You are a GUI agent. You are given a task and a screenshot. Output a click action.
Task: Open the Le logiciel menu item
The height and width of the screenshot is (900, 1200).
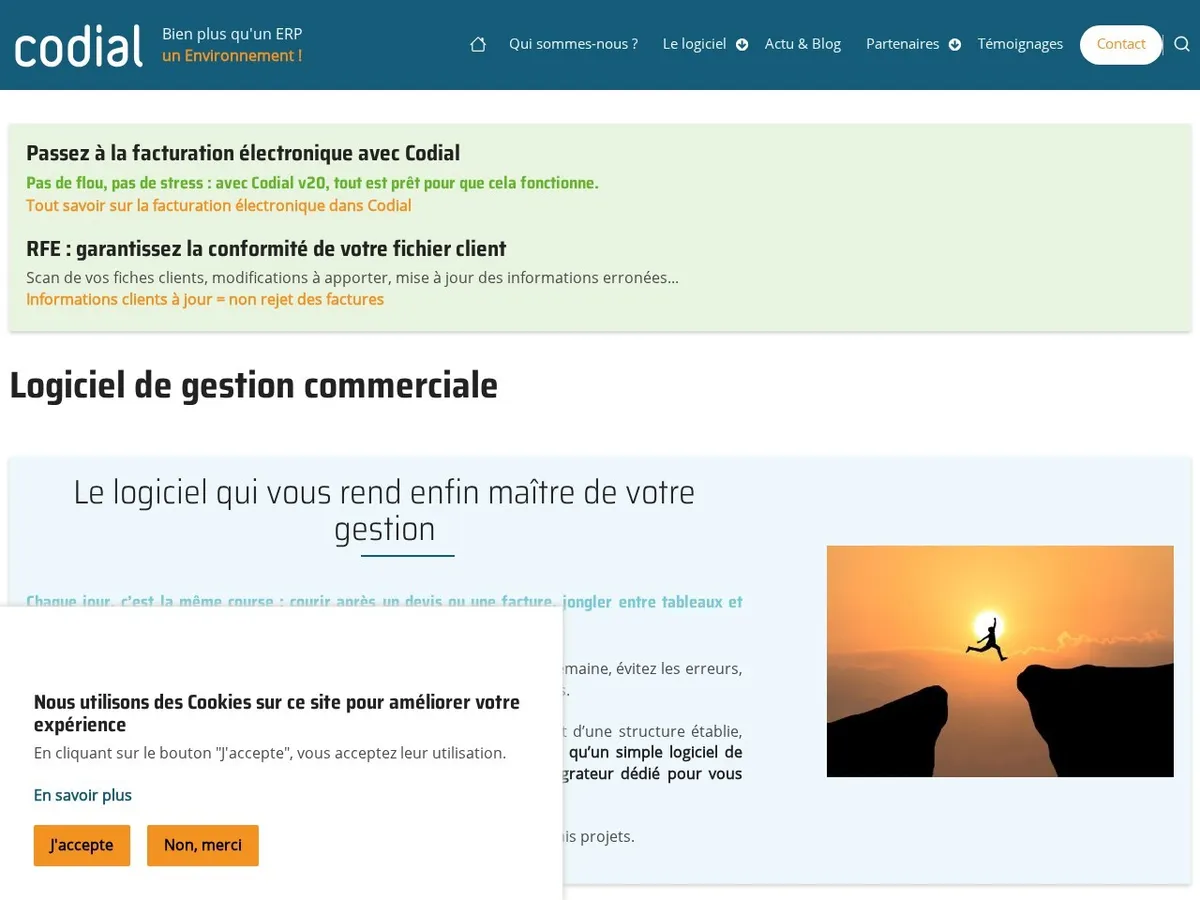coord(694,44)
